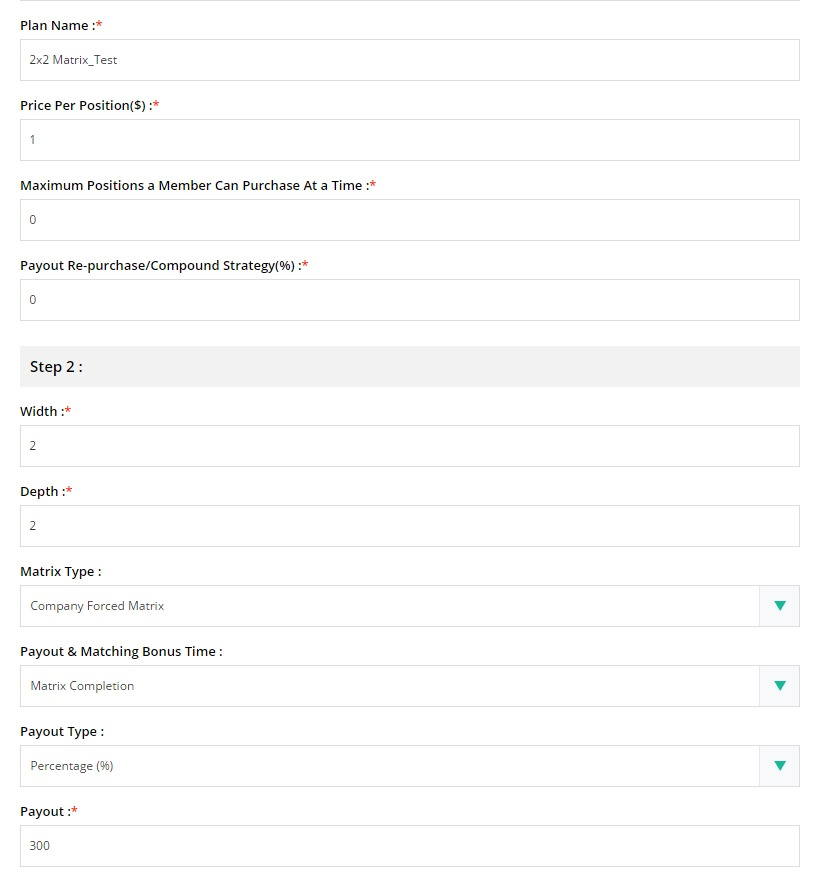Click the Step 2 section header
Viewport: 828px width, 883px height.
coord(409,367)
